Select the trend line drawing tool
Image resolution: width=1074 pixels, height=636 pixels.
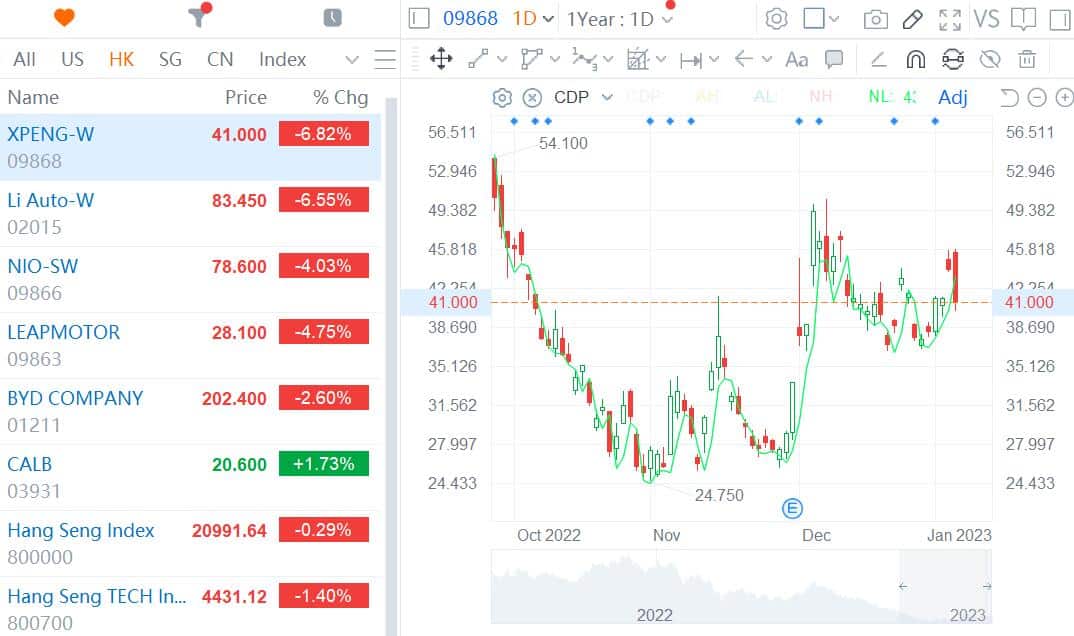pos(475,60)
